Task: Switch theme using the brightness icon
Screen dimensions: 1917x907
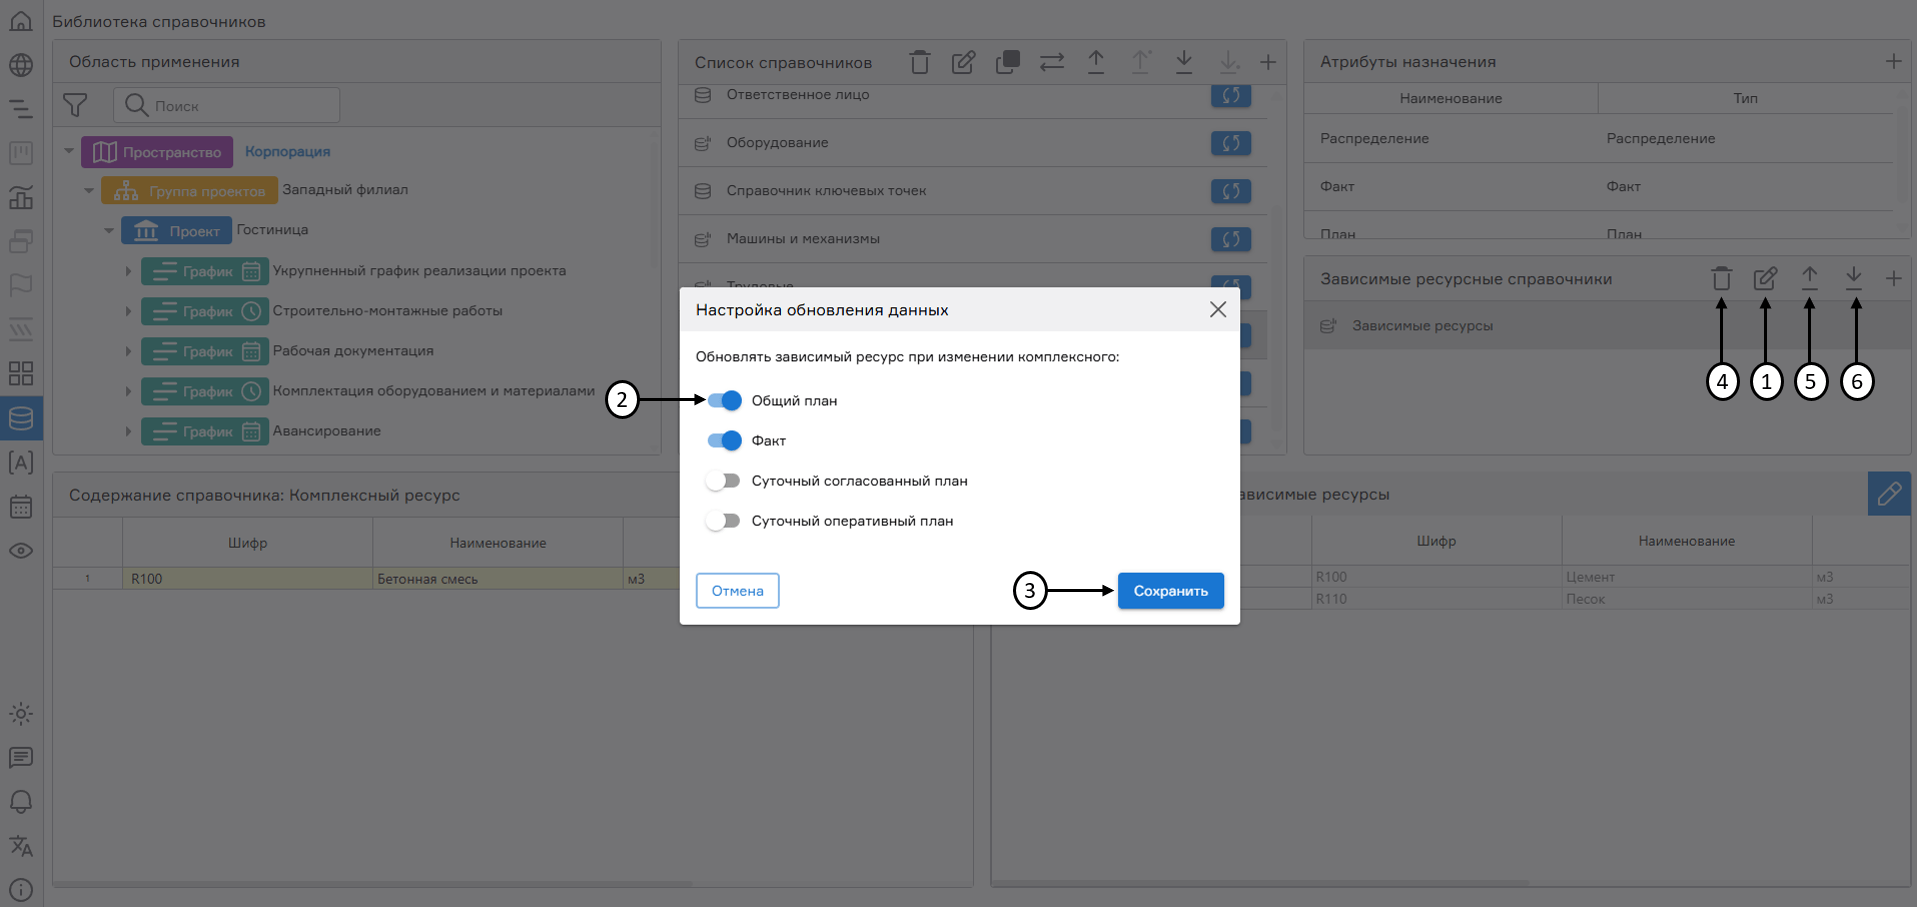Action: point(21,714)
